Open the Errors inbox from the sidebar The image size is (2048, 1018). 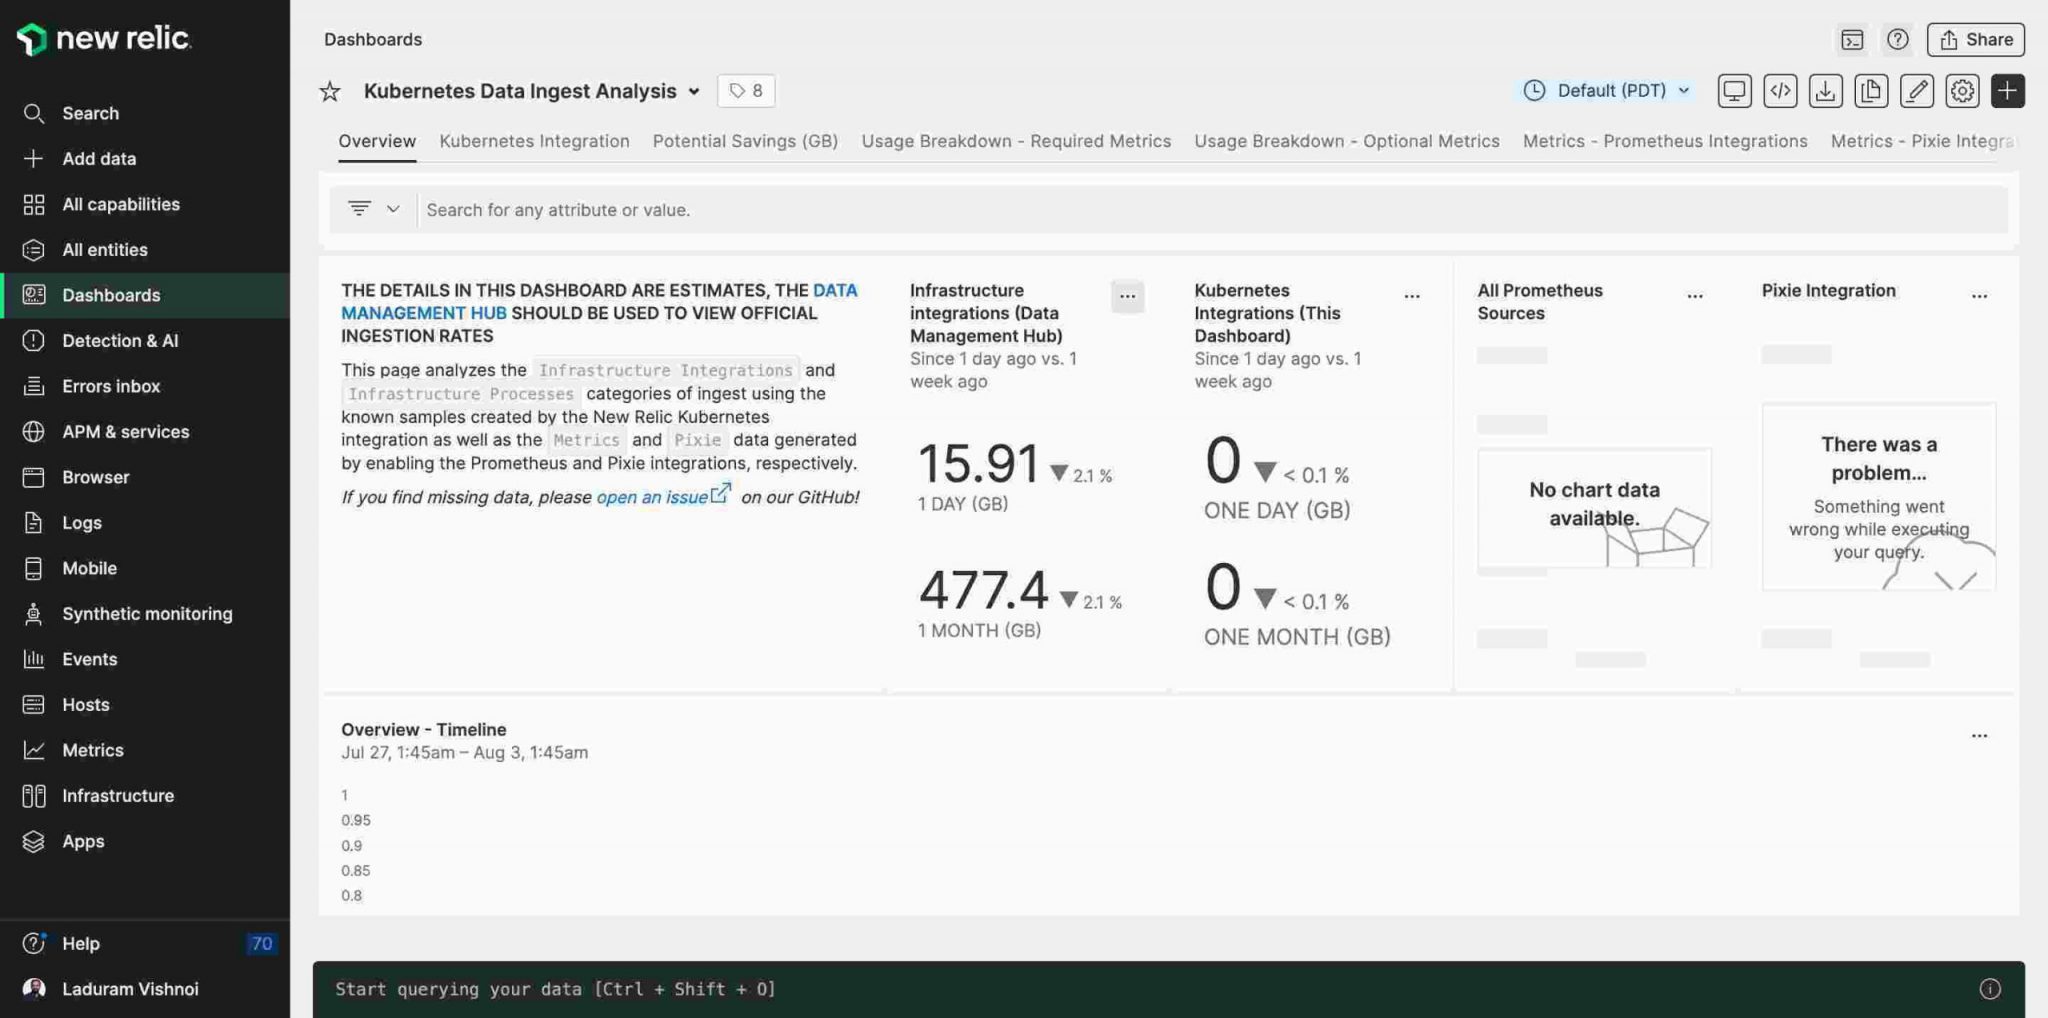(x=111, y=386)
